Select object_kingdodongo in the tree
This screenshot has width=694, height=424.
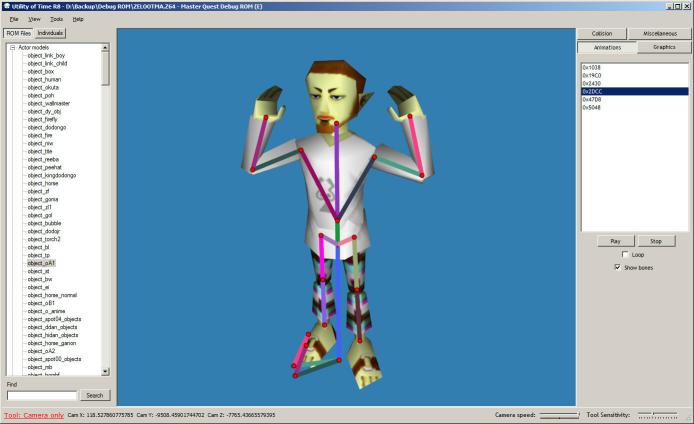[x=52, y=175]
